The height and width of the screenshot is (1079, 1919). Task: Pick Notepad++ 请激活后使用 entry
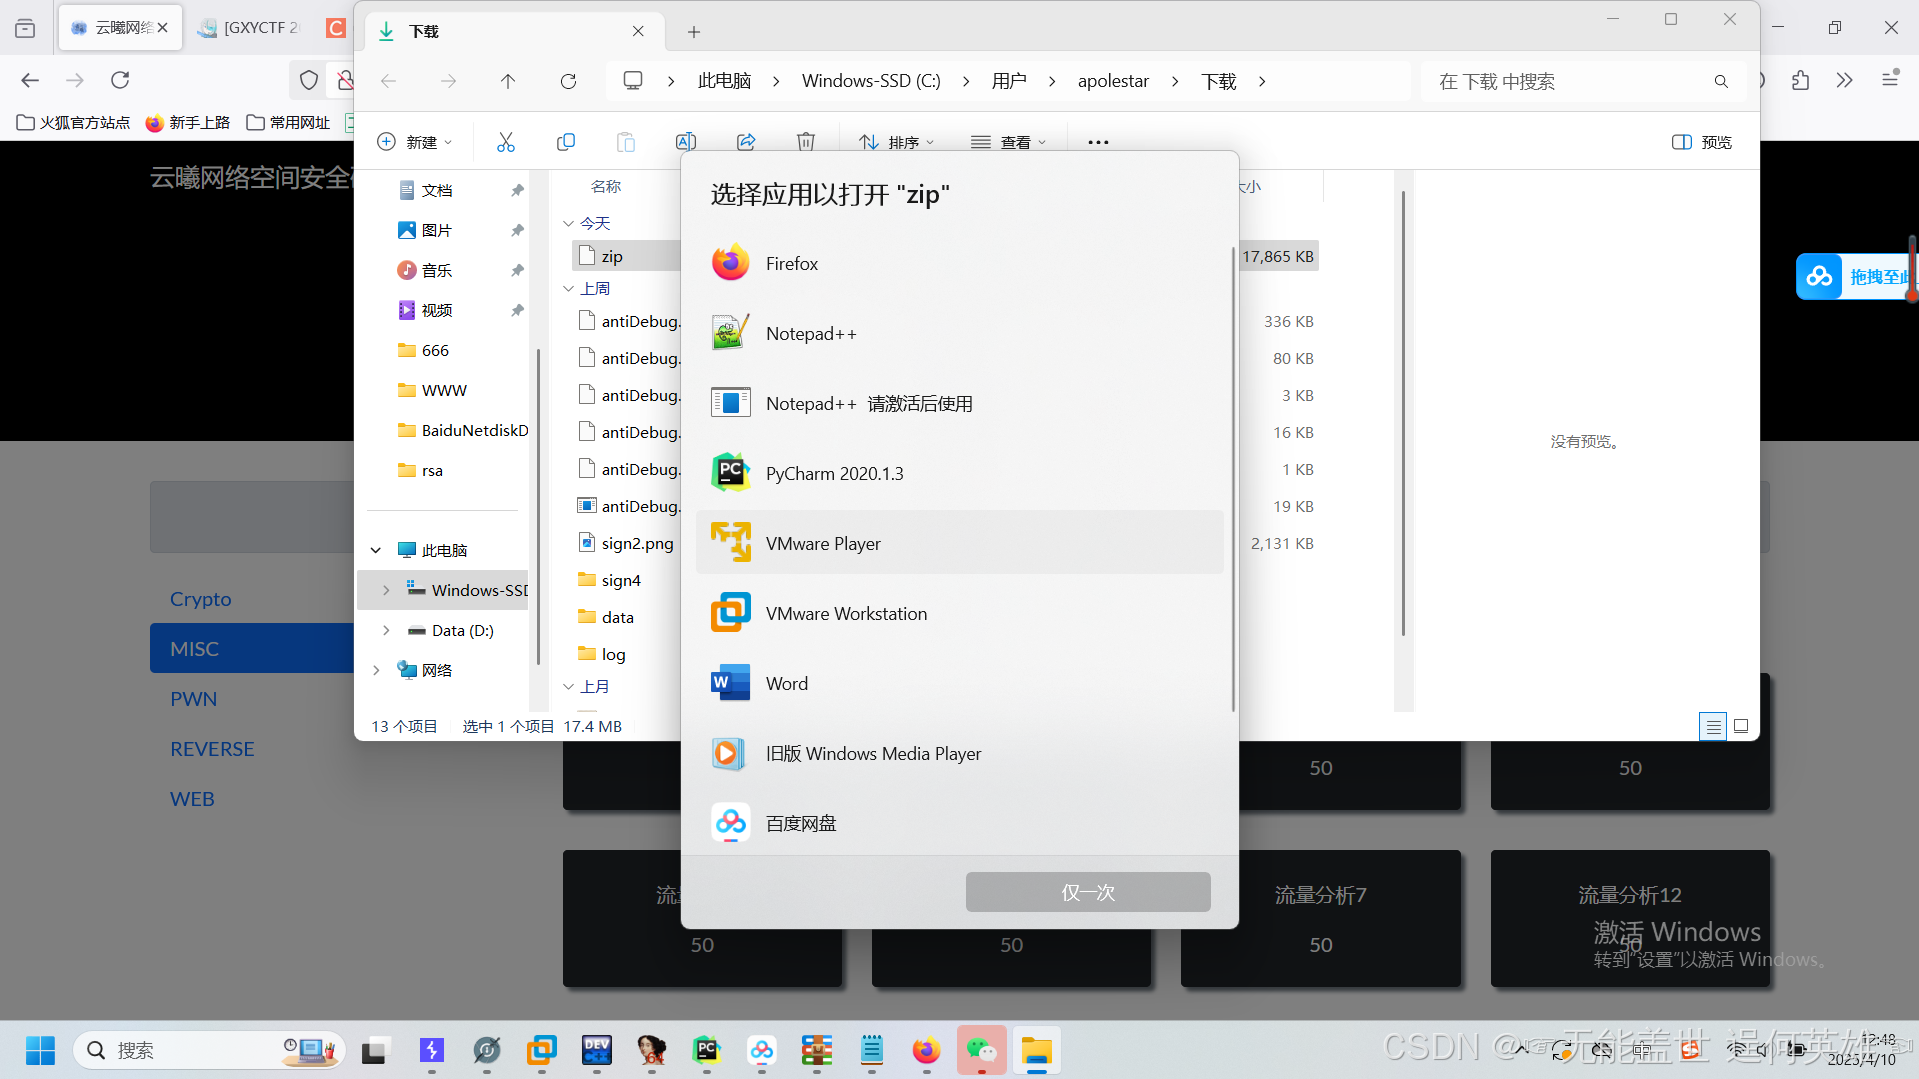pos(959,403)
